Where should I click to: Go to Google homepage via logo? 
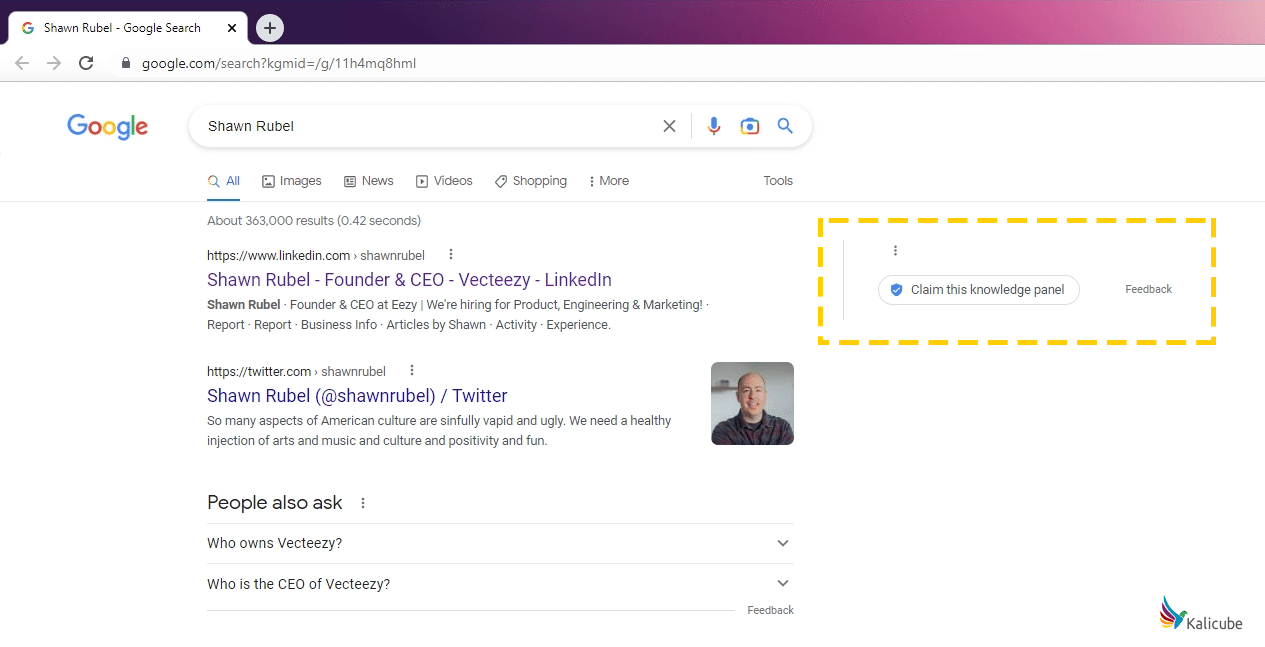pyautogui.click(x=108, y=127)
